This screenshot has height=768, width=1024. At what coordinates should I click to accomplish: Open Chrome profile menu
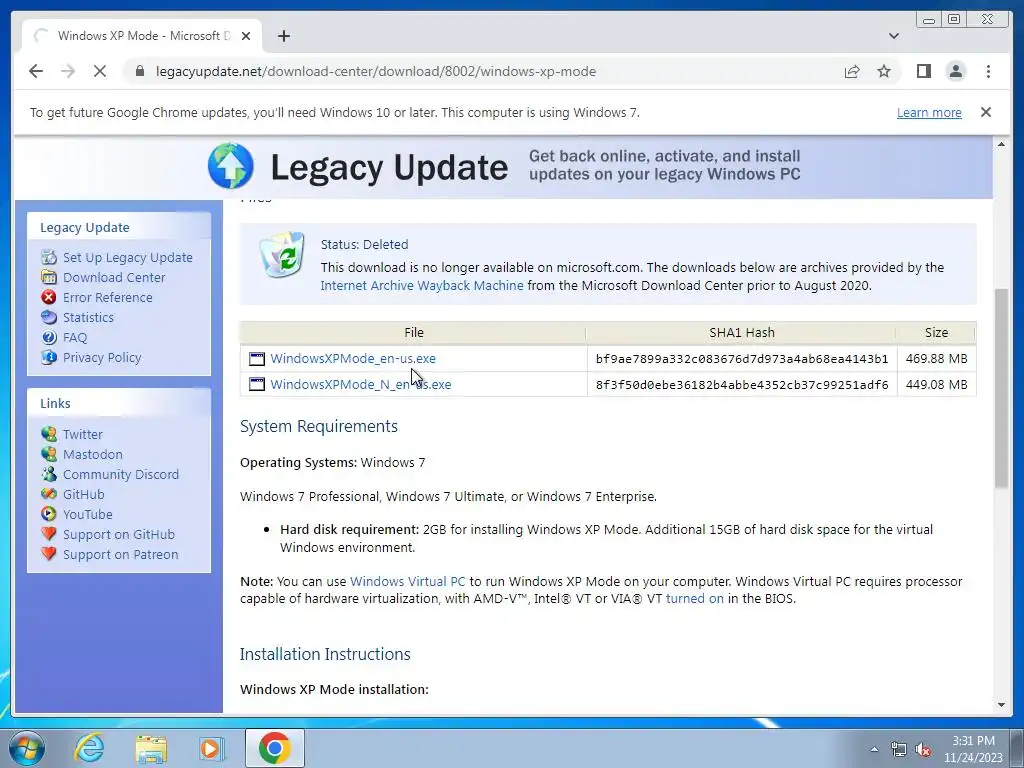tap(955, 71)
